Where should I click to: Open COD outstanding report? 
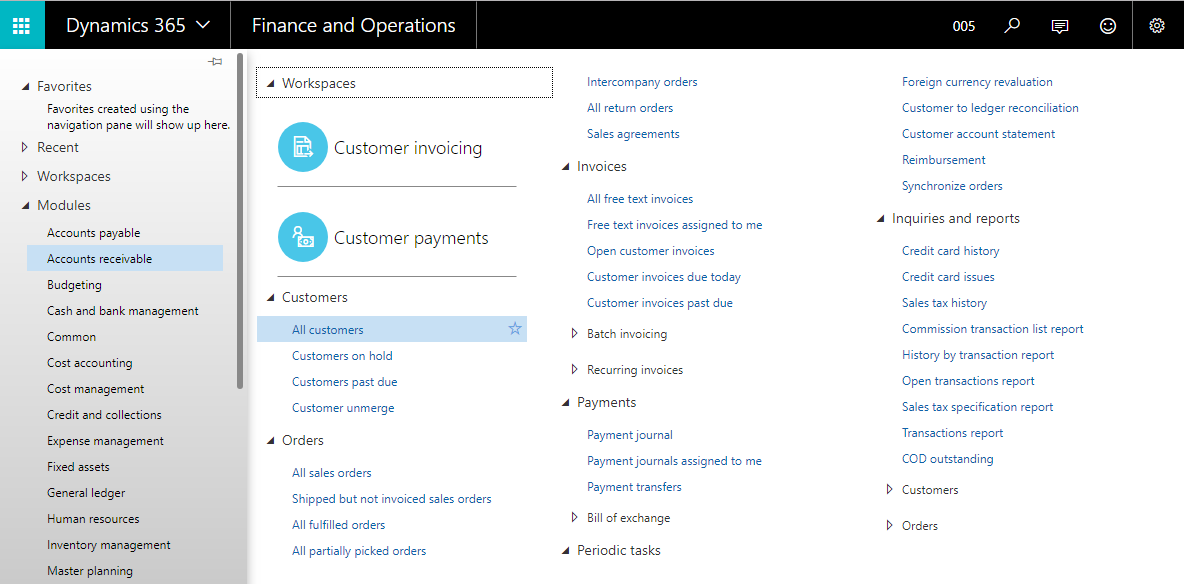pyautogui.click(x=948, y=459)
